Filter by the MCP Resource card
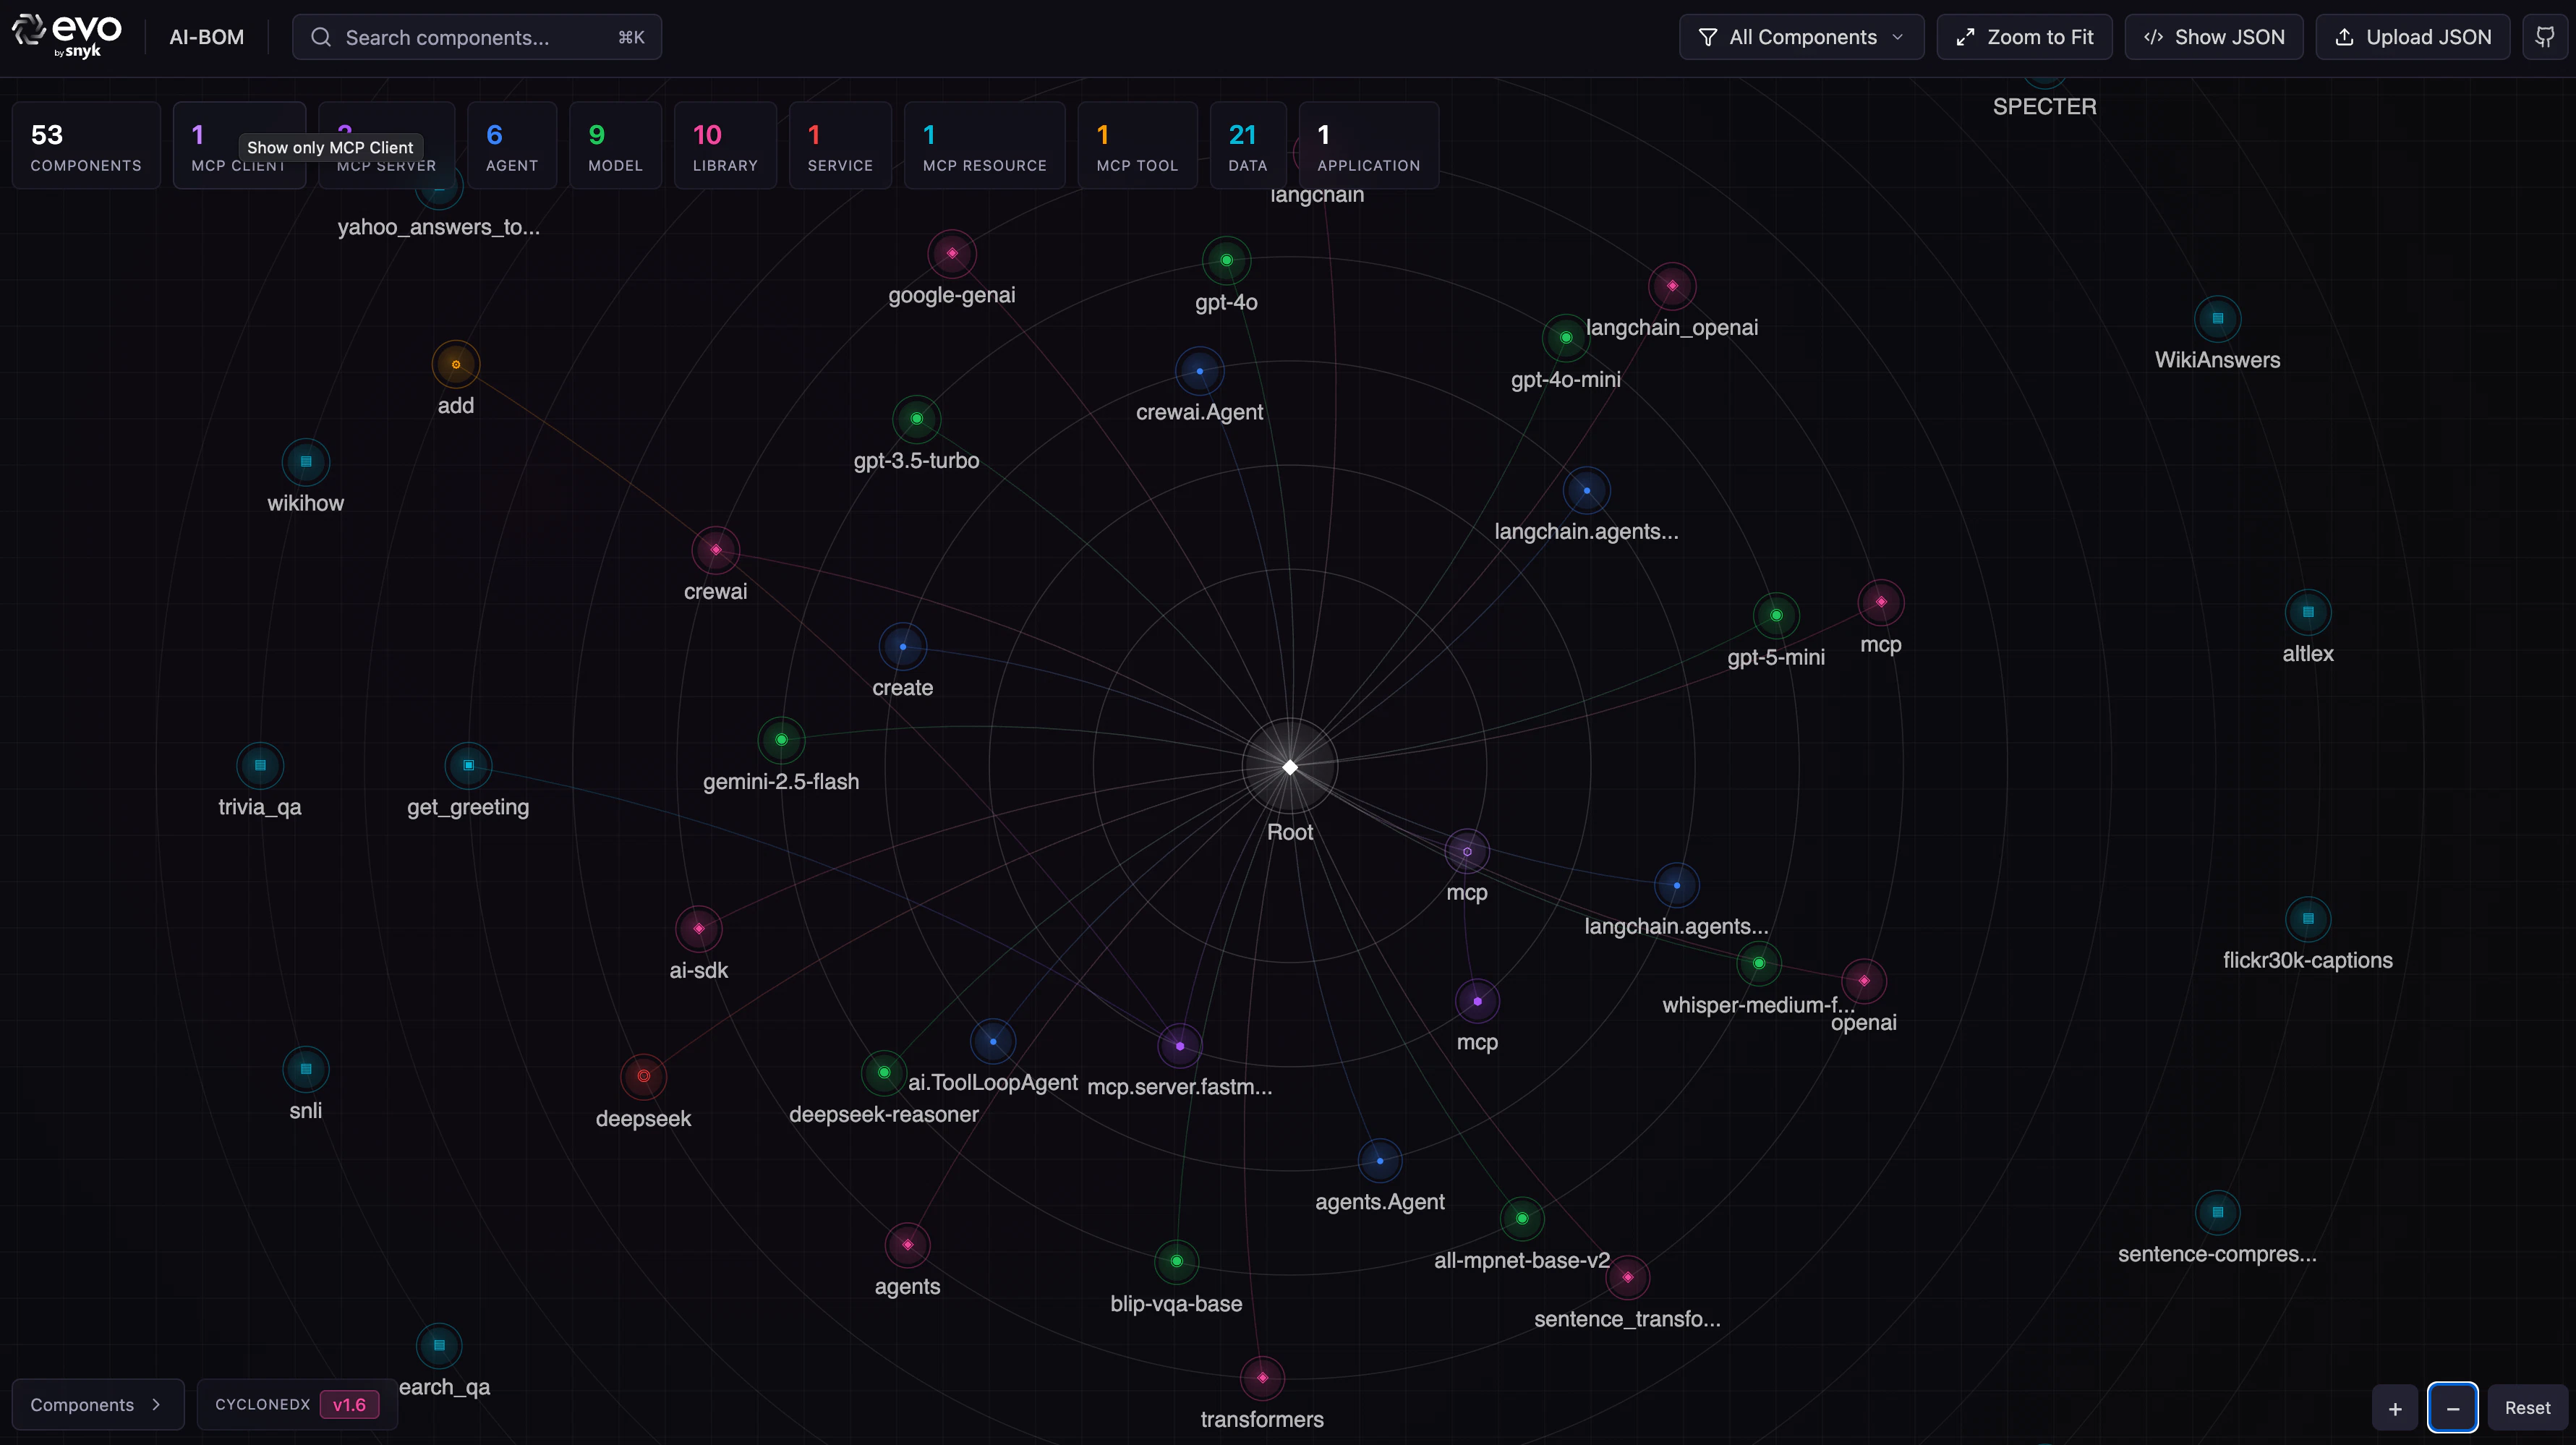Screen dimensions: 2576x1445 [x=985, y=146]
